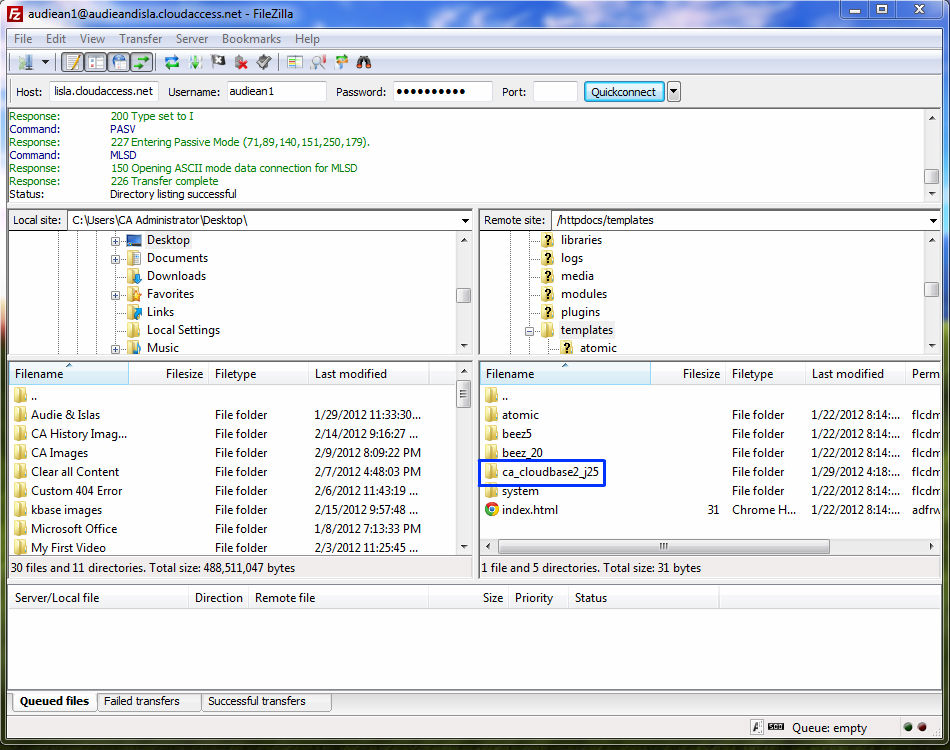This screenshot has width=950, height=750.
Task: Click the Reconnect to last server icon
Action: [264, 62]
